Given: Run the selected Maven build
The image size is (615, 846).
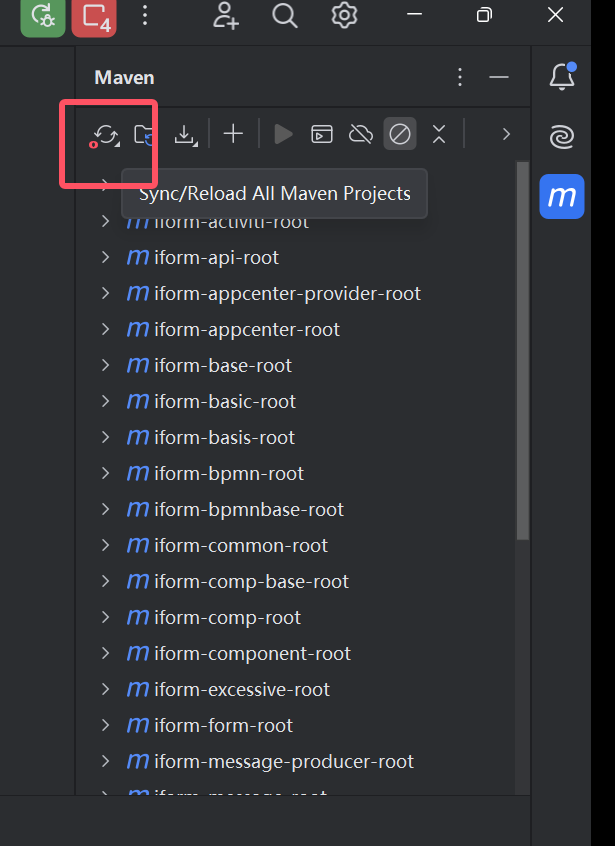Looking at the screenshot, I should pyautogui.click(x=284, y=134).
